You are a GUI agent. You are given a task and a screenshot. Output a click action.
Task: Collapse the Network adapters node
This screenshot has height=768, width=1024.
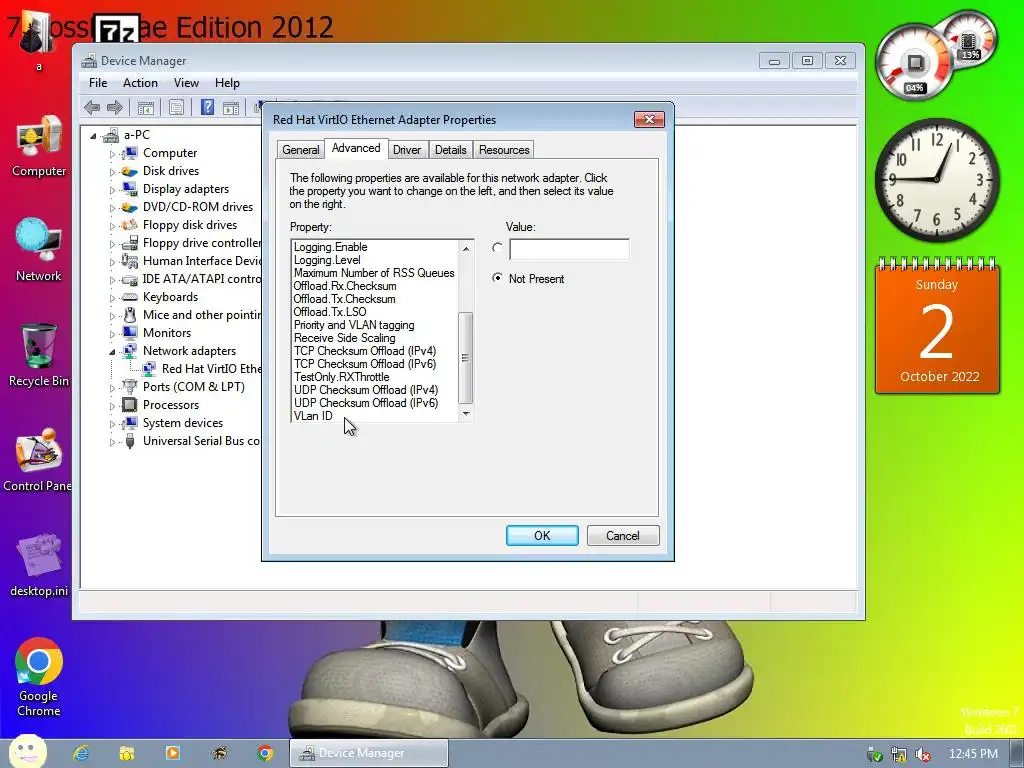point(112,352)
